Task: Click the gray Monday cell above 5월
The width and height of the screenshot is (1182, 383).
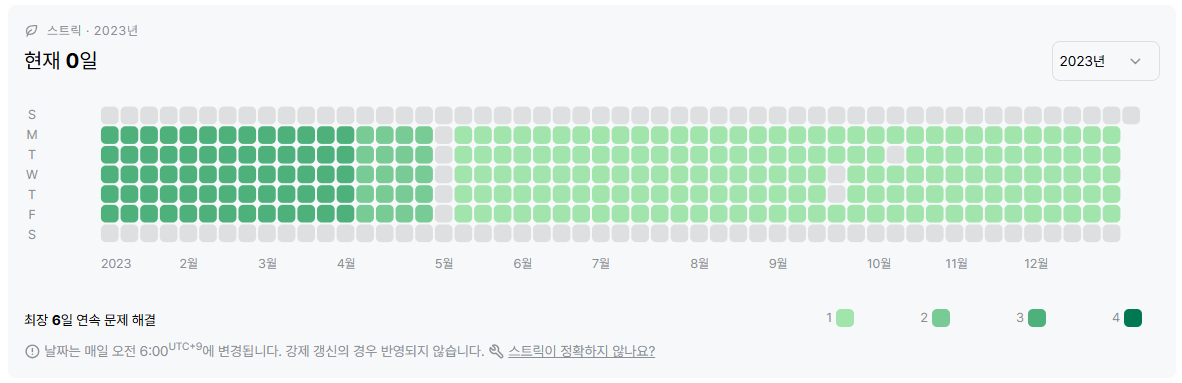Action: coord(444,135)
